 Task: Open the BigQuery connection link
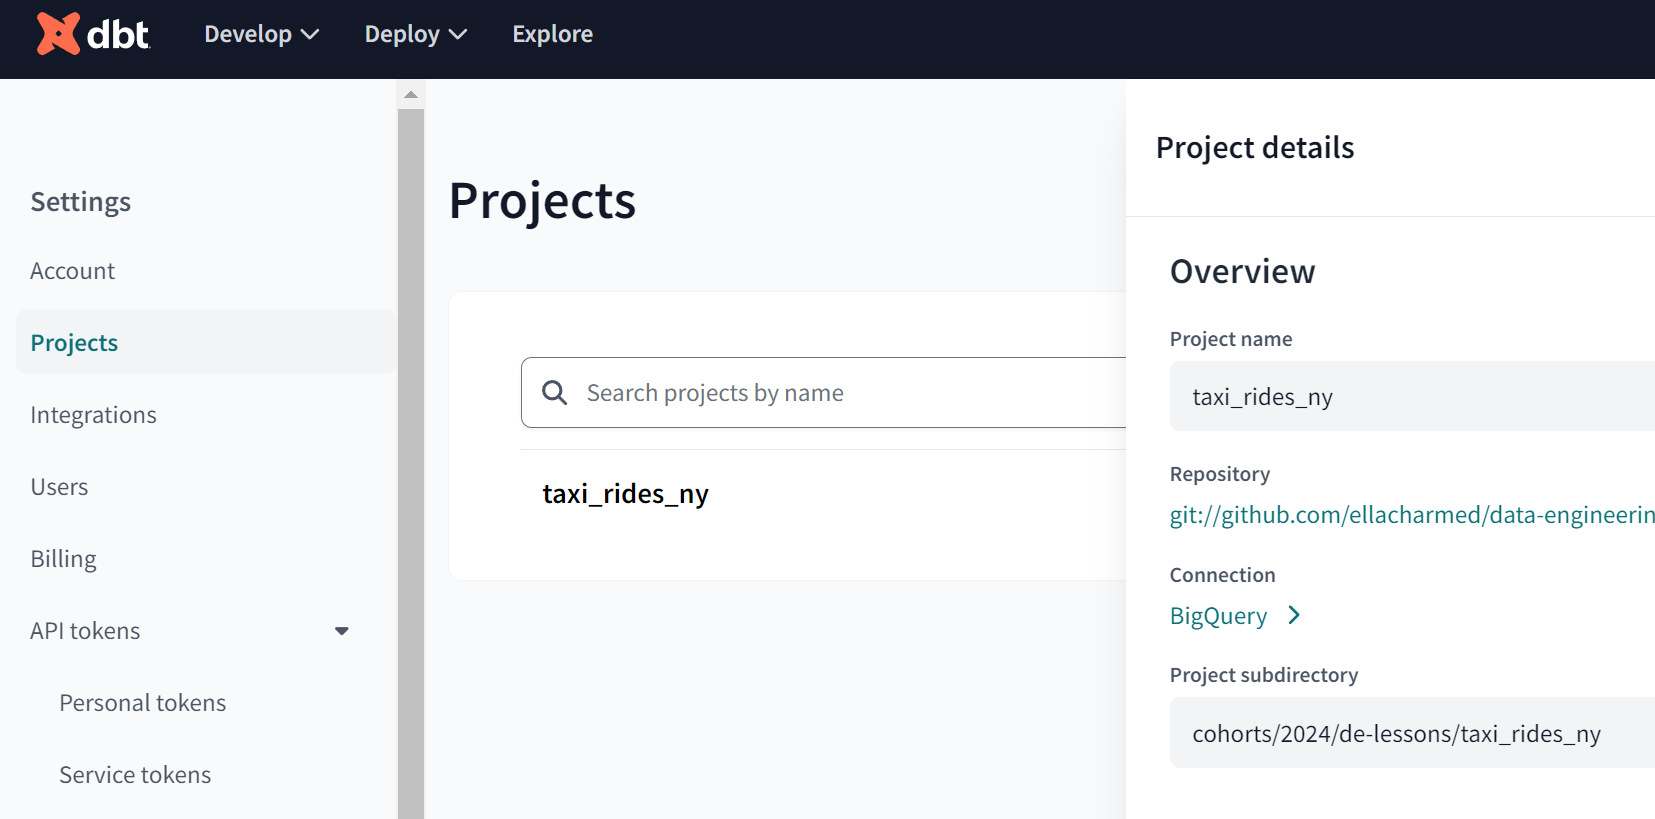pyautogui.click(x=1218, y=616)
